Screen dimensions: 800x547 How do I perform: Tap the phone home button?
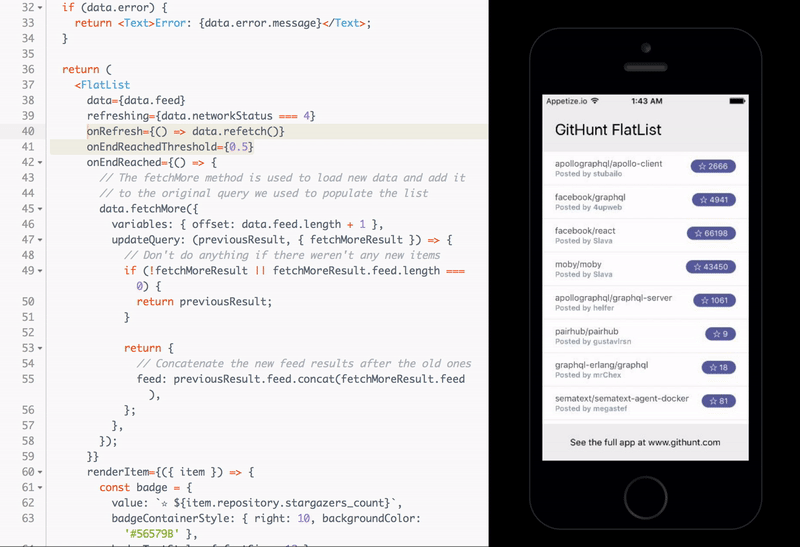645,498
